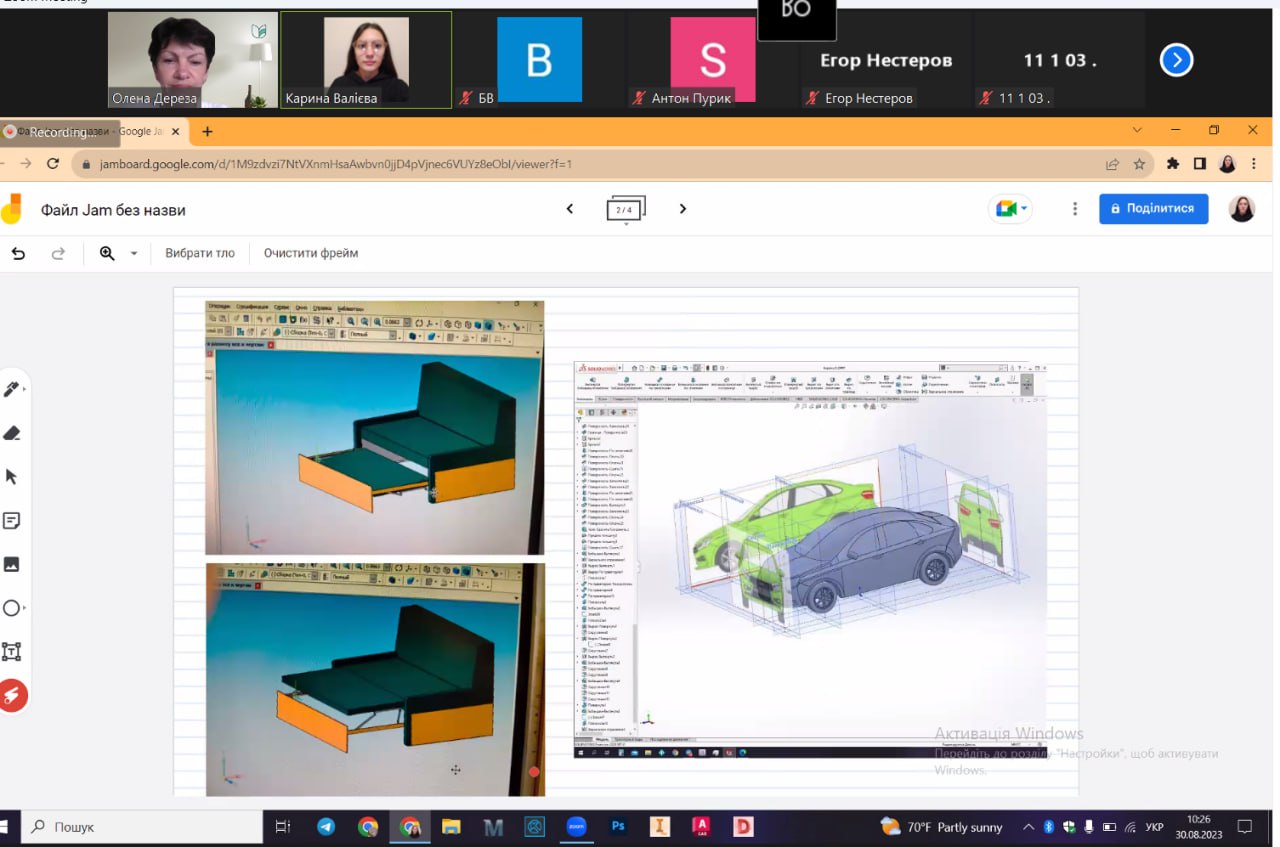The image size is (1280, 847).
Task: Undo the last Jamboard action
Action: (x=18, y=254)
